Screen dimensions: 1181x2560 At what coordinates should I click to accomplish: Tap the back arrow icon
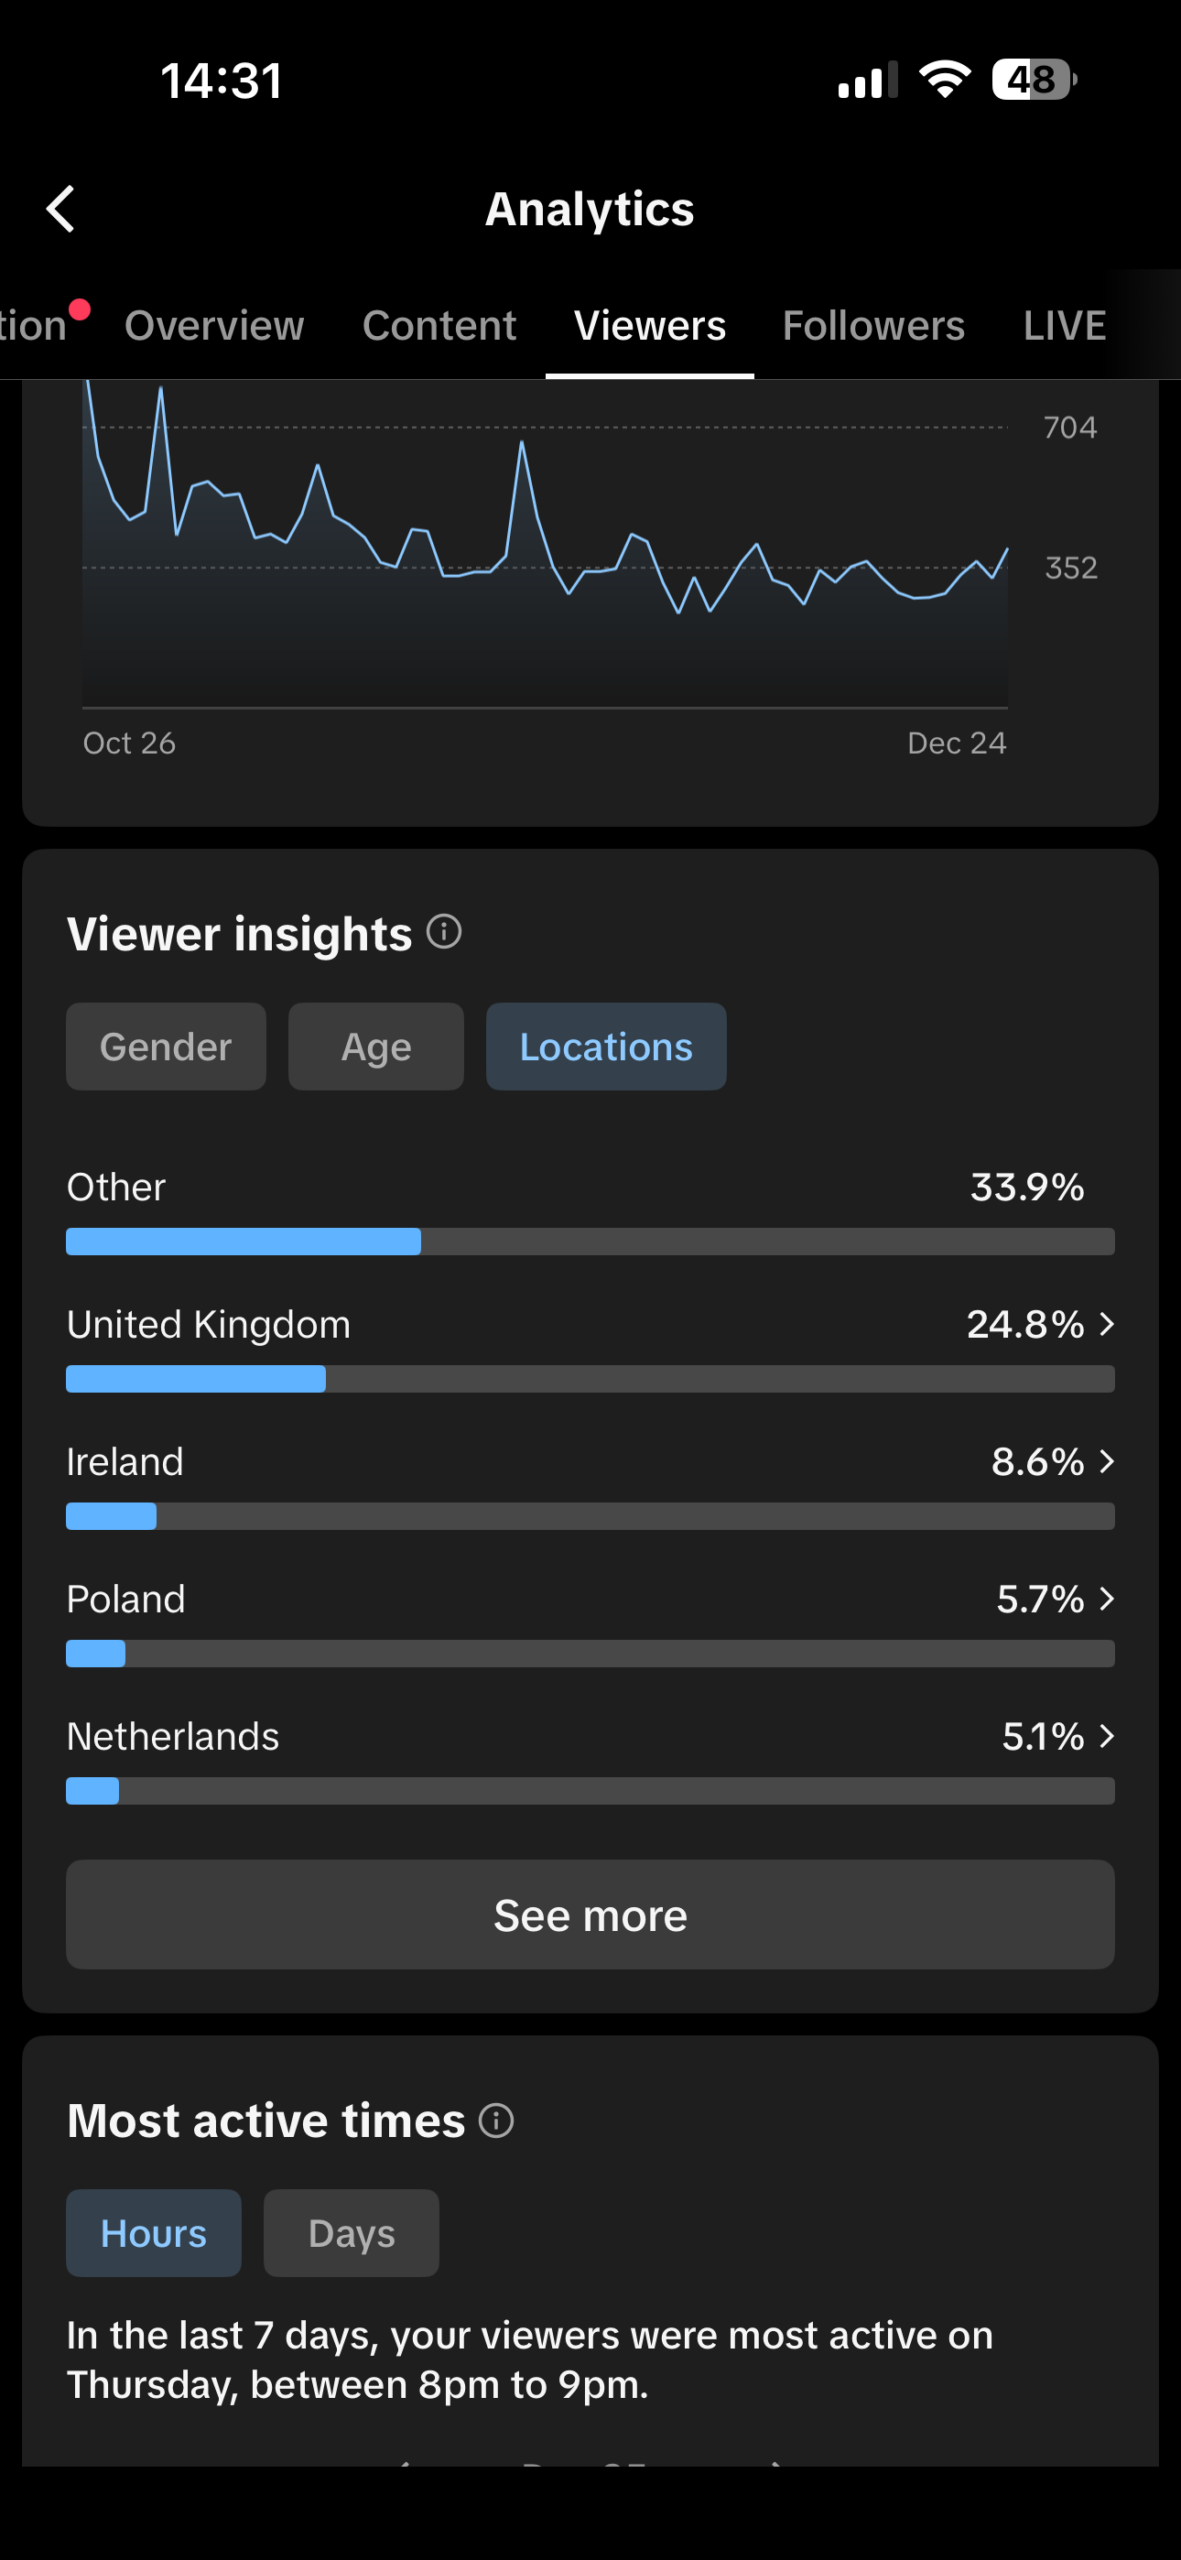pos(61,209)
